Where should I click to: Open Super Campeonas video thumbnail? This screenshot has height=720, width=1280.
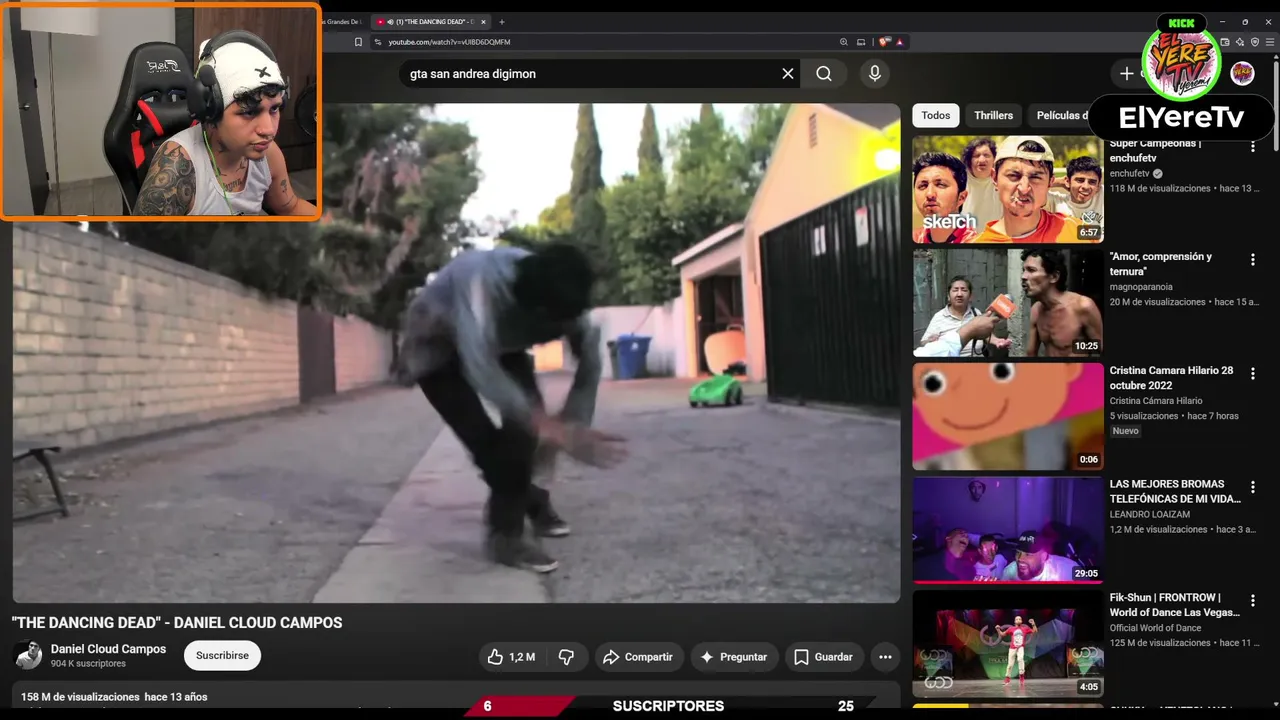[1008, 189]
